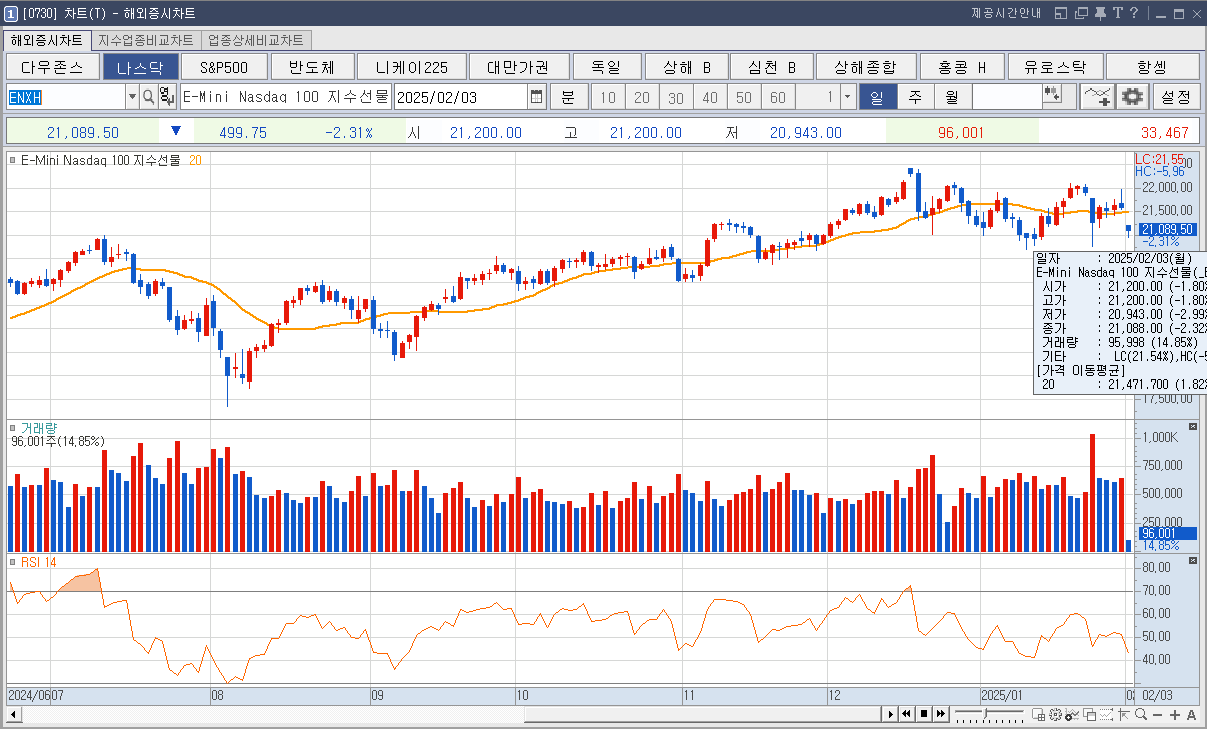Image resolution: width=1207 pixels, height=729 pixels.
Task: Play chart replay forward
Action: point(889,714)
